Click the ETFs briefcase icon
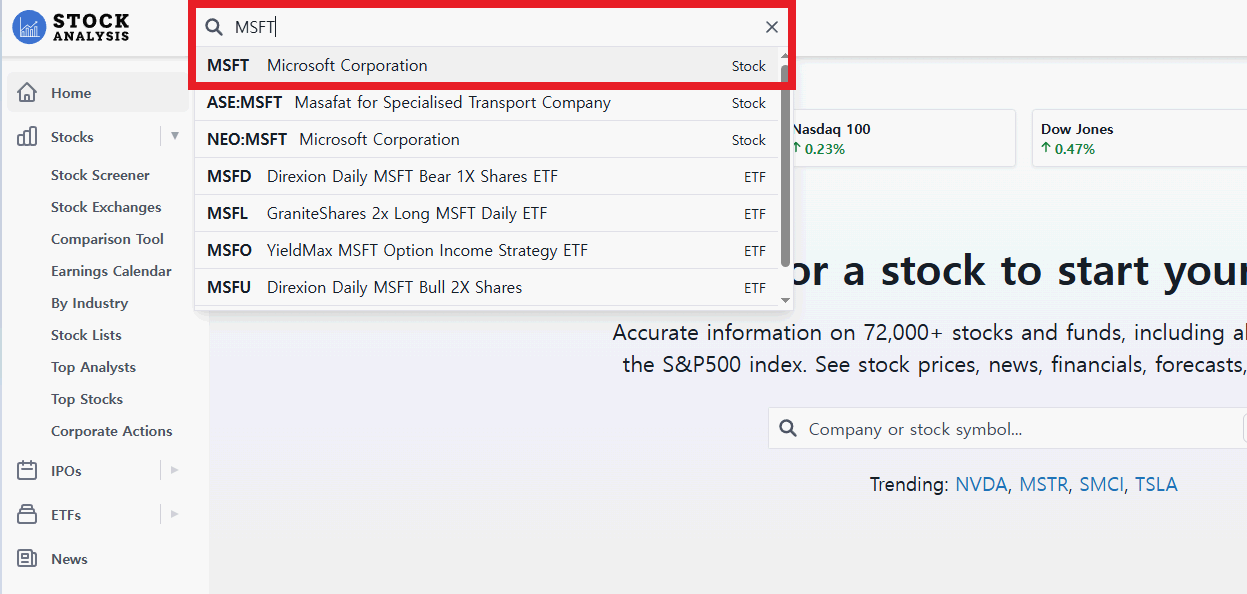This screenshot has height=594, width=1247. 27,515
